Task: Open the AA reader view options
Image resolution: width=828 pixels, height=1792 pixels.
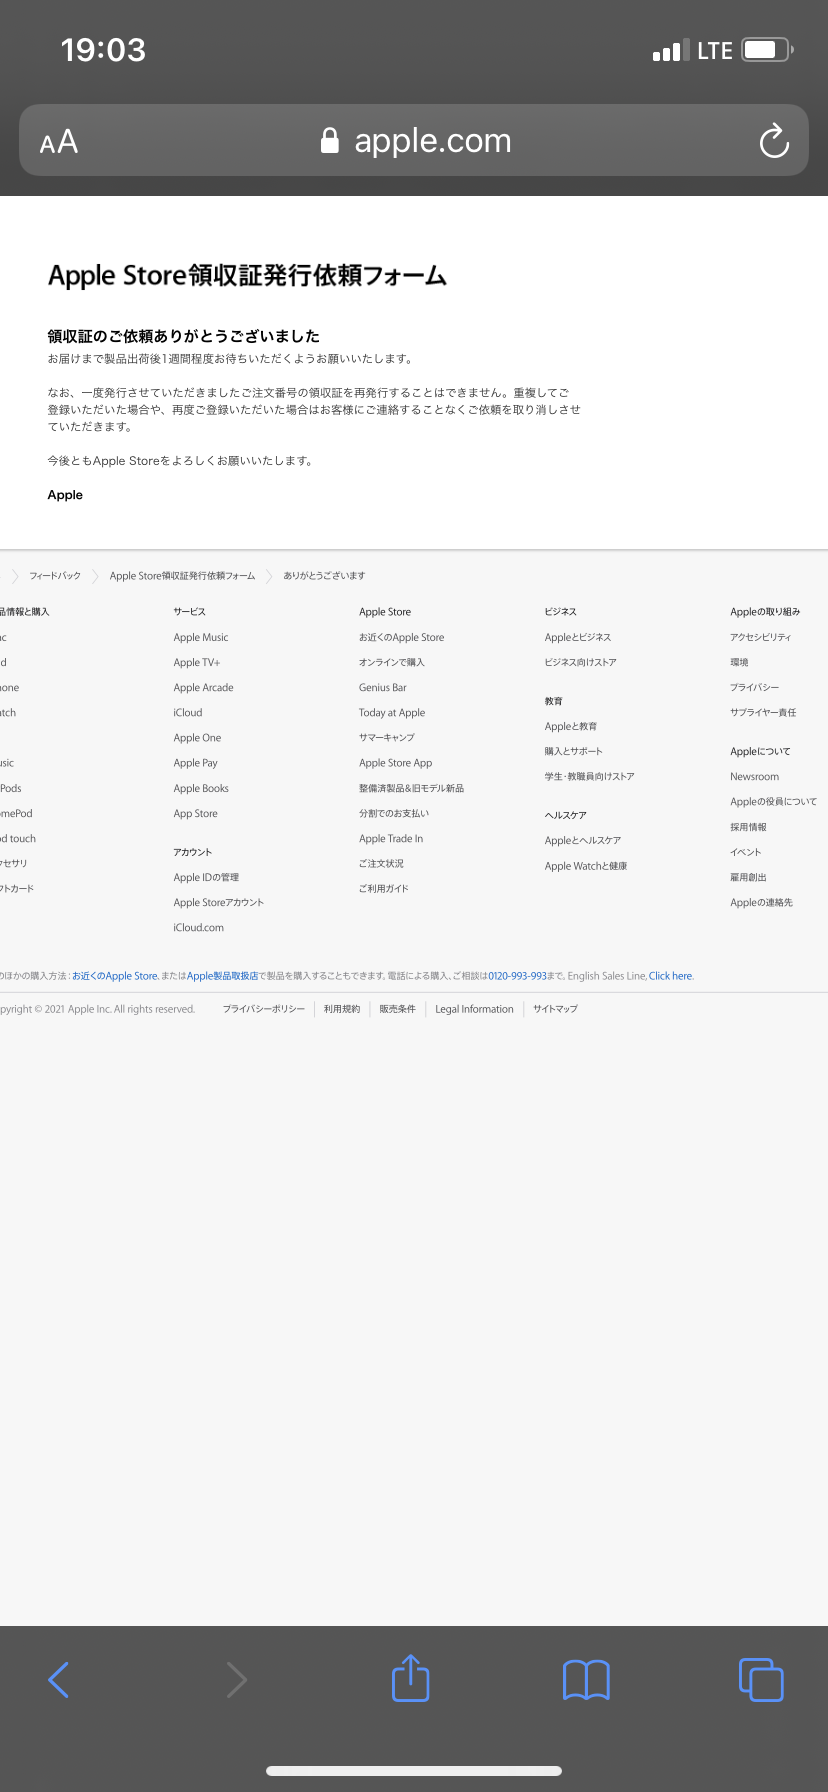Action: (x=59, y=142)
